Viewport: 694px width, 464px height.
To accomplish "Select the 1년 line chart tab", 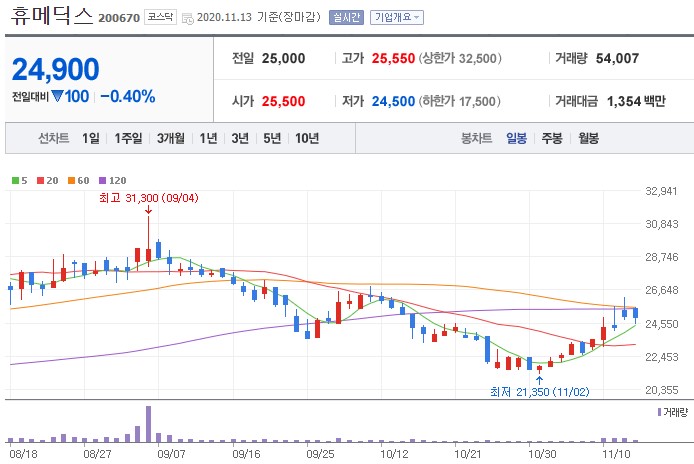I will 208,138.
